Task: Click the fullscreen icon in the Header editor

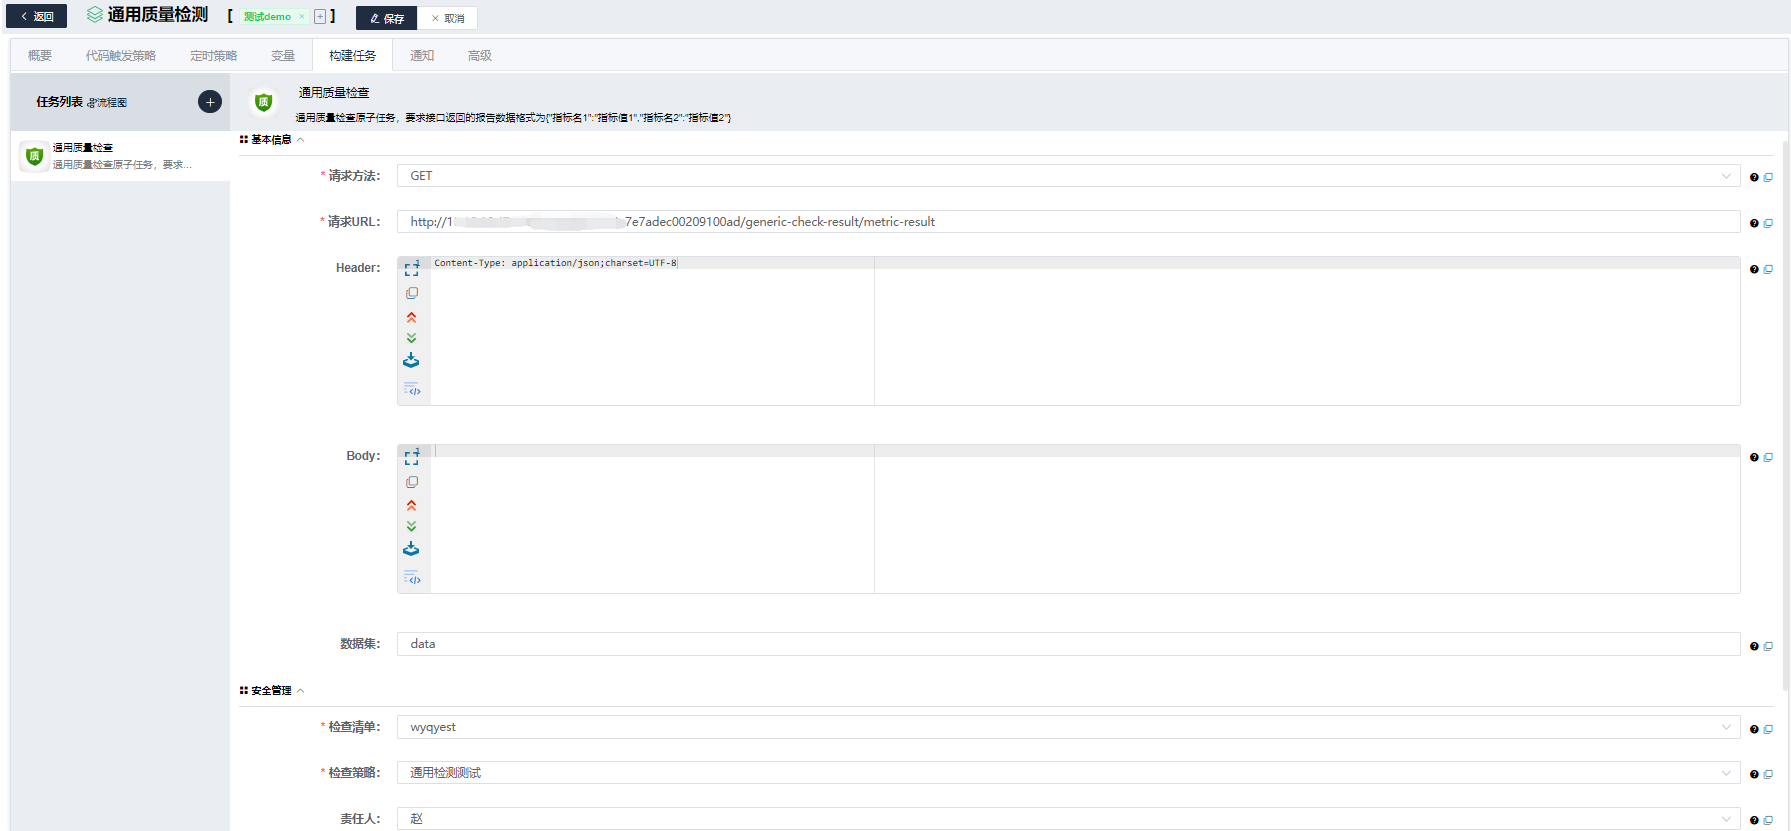Action: pos(411,268)
